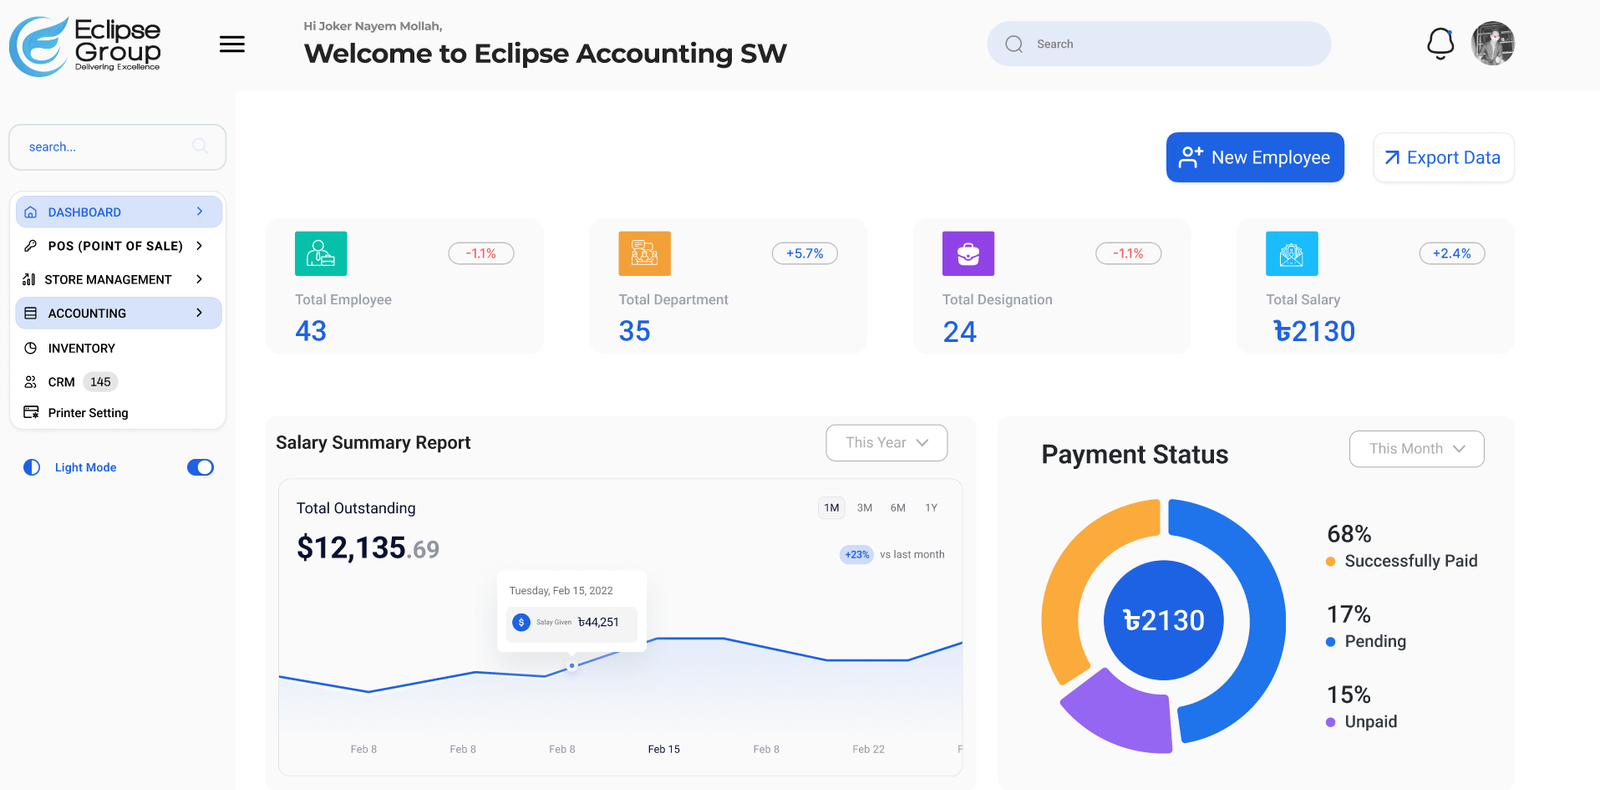Open the This Month dropdown
The width and height of the screenshot is (1600, 790).
click(1416, 449)
